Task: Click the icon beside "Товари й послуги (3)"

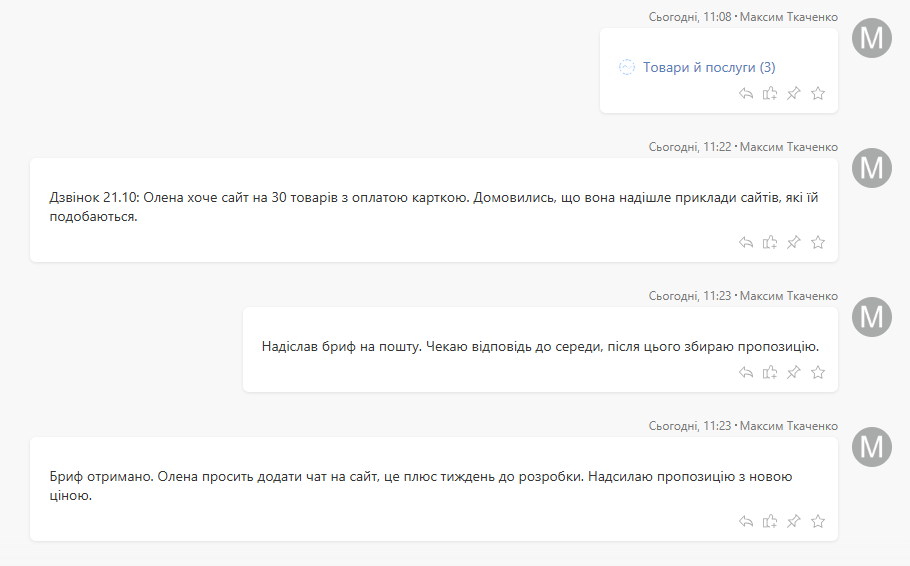Action: click(x=627, y=67)
